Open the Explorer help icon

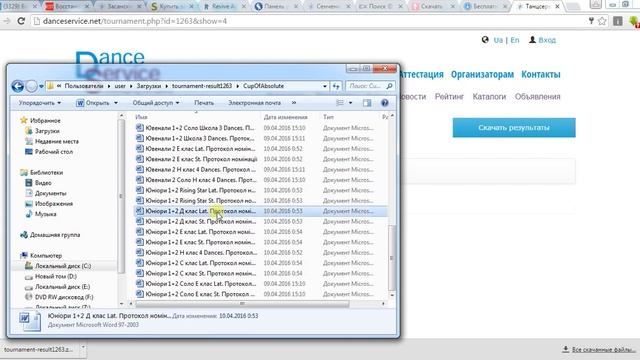(x=384, y=103)
